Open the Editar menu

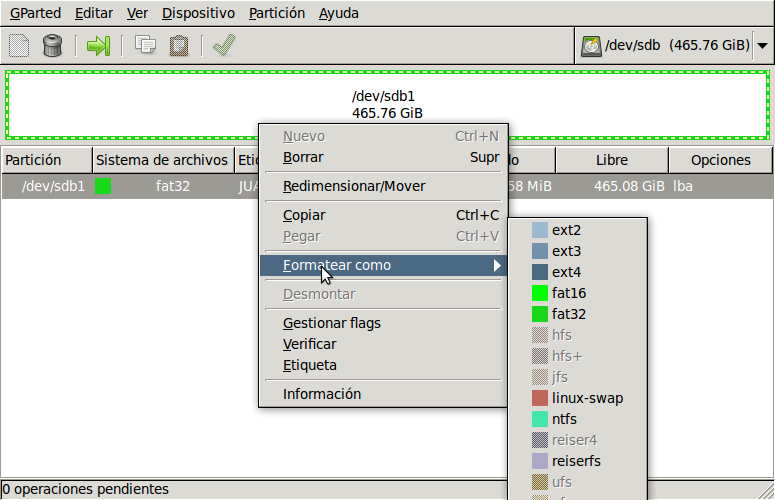(x=94, y=13)
